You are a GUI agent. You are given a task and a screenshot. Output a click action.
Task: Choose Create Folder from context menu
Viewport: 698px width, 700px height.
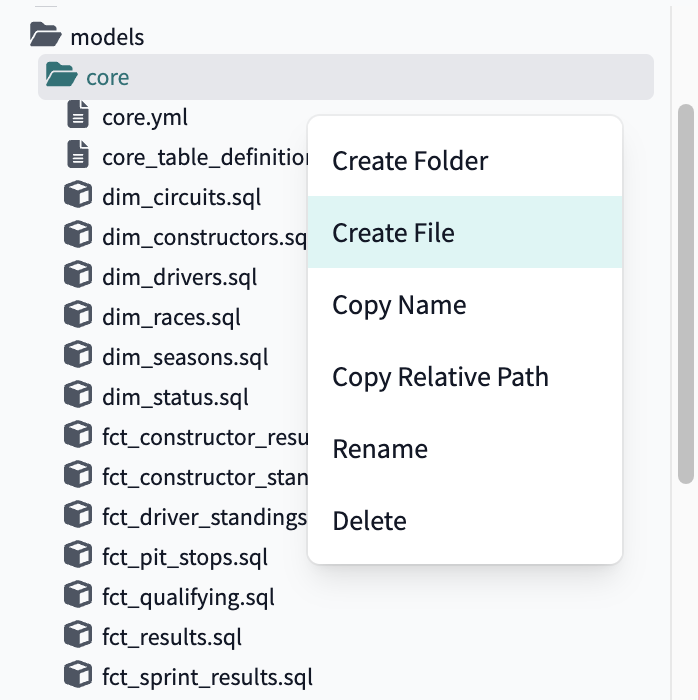coord(465,161)
